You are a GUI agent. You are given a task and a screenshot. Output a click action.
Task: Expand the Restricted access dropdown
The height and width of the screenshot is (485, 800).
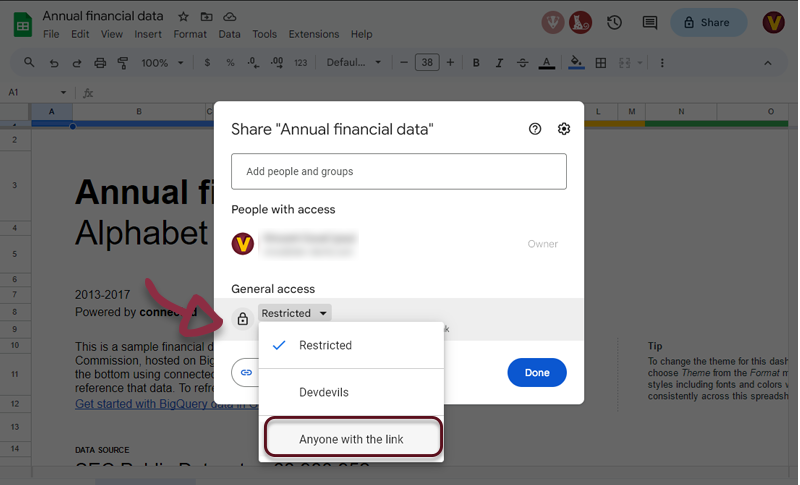tap(294, 313)
